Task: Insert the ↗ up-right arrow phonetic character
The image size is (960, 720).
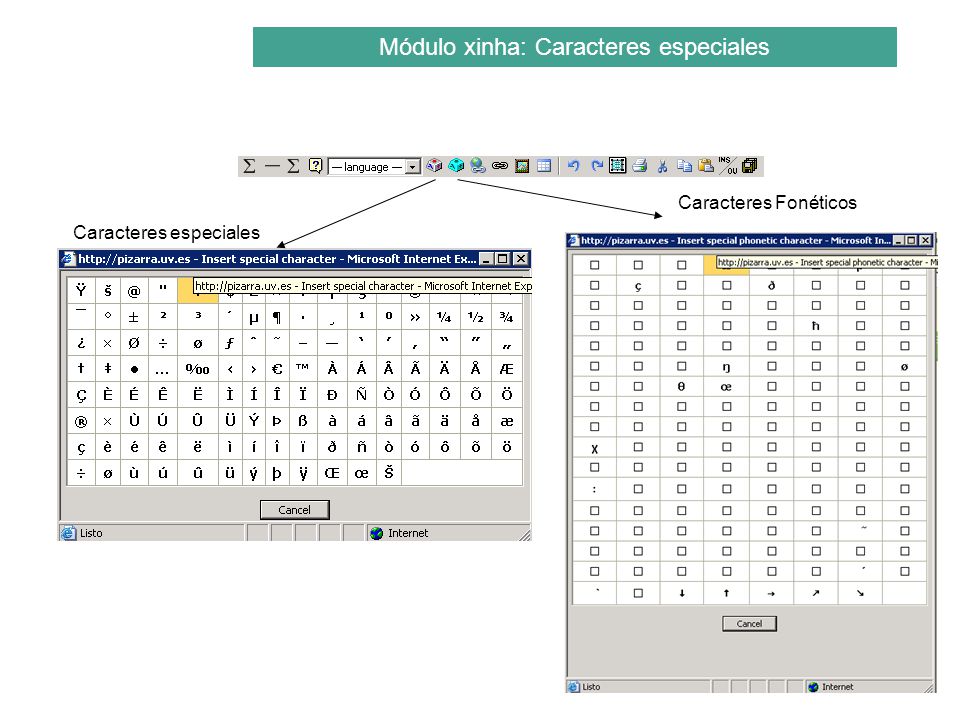Action: click(x=816, y=593)
